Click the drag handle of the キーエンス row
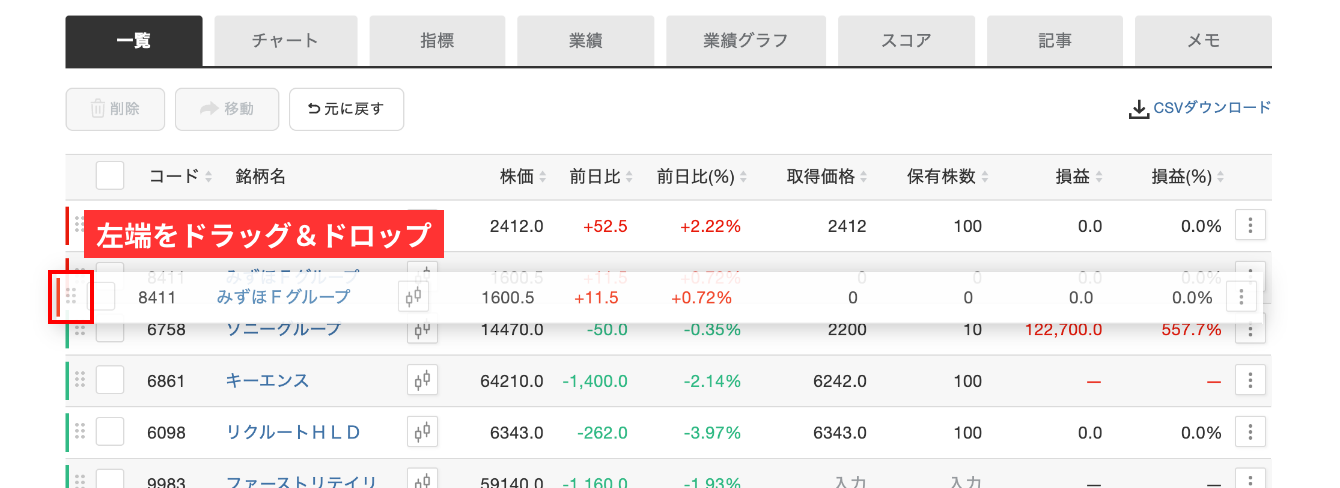The width and height of the screenshot is (1340, 488). [80, 380]
